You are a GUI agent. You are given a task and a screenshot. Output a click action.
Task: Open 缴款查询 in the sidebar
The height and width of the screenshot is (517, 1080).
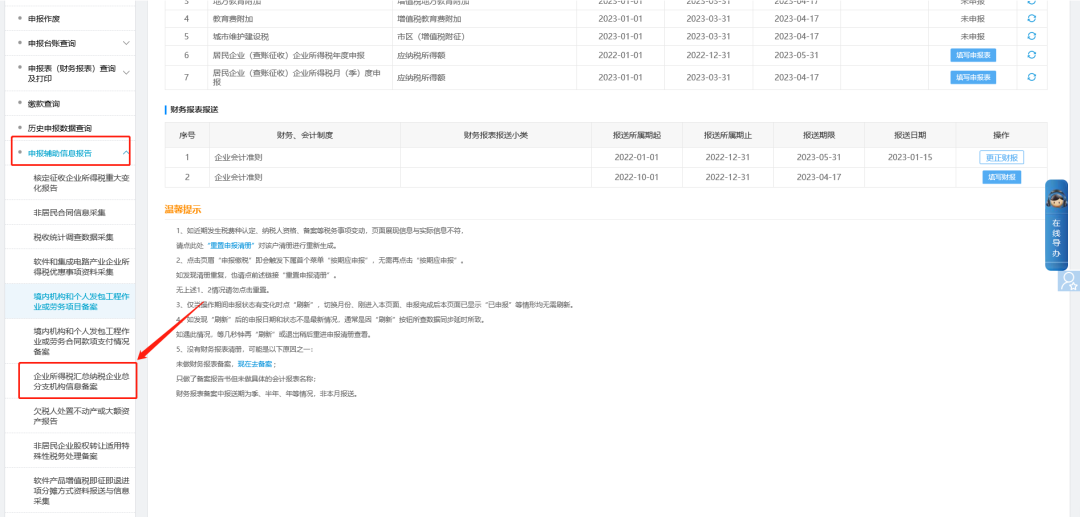point(44,103)
